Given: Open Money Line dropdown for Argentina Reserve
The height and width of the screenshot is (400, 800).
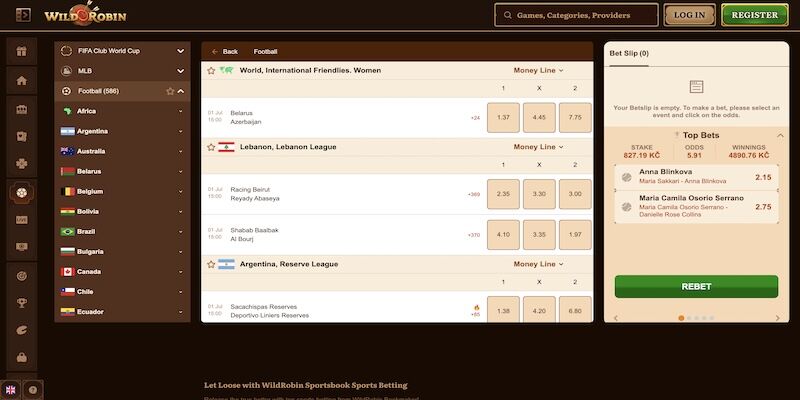Looking at the screenshot, I should (x=538, y=264).
